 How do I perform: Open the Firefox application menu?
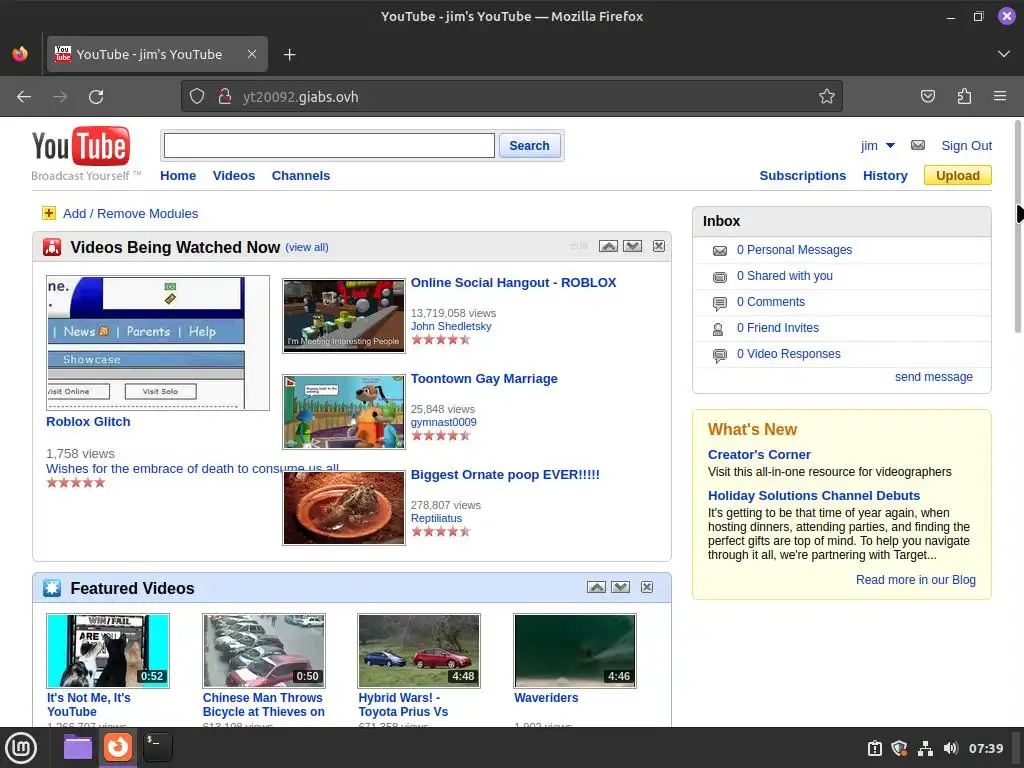[x=1000, y=97]
